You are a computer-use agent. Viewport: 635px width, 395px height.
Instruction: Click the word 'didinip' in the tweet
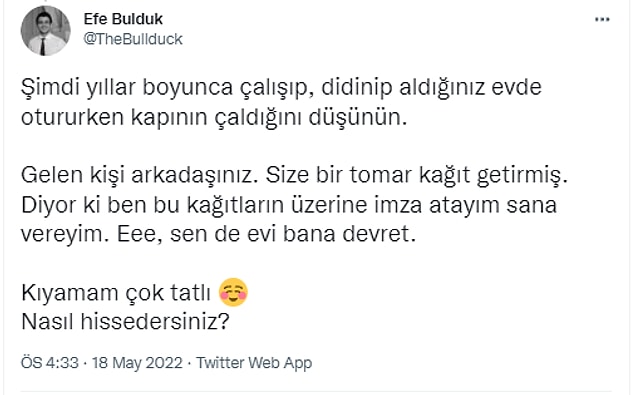pyautogui.click(x=357, y=88)
